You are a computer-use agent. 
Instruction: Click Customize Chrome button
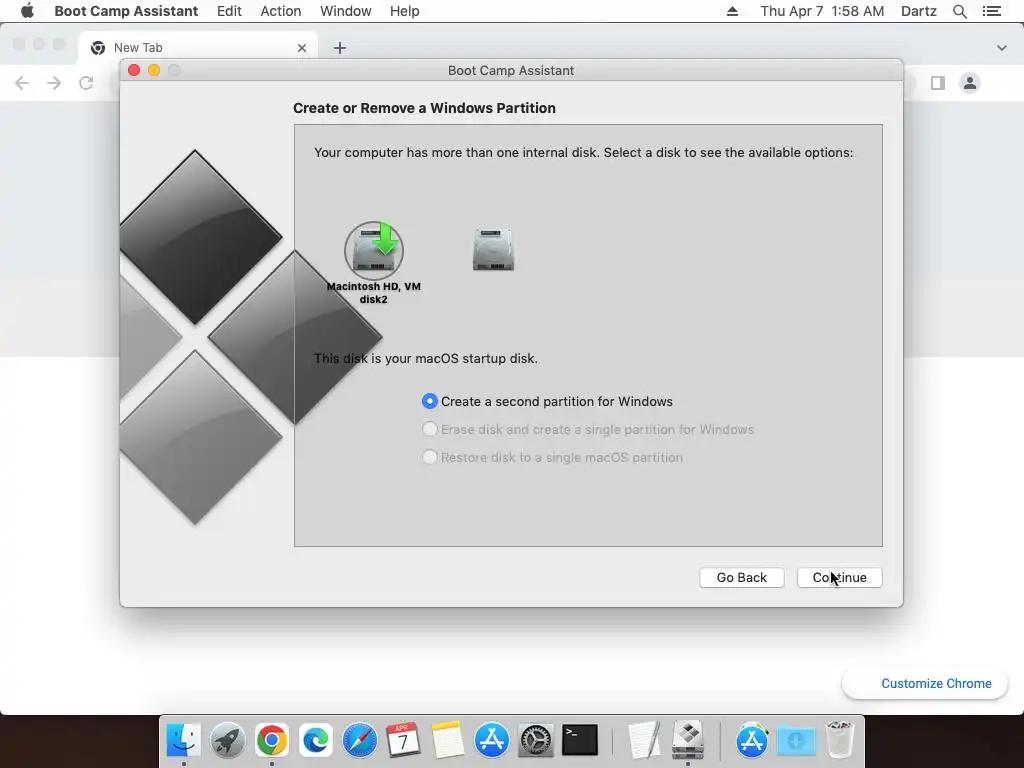click(x=925, y=683)
